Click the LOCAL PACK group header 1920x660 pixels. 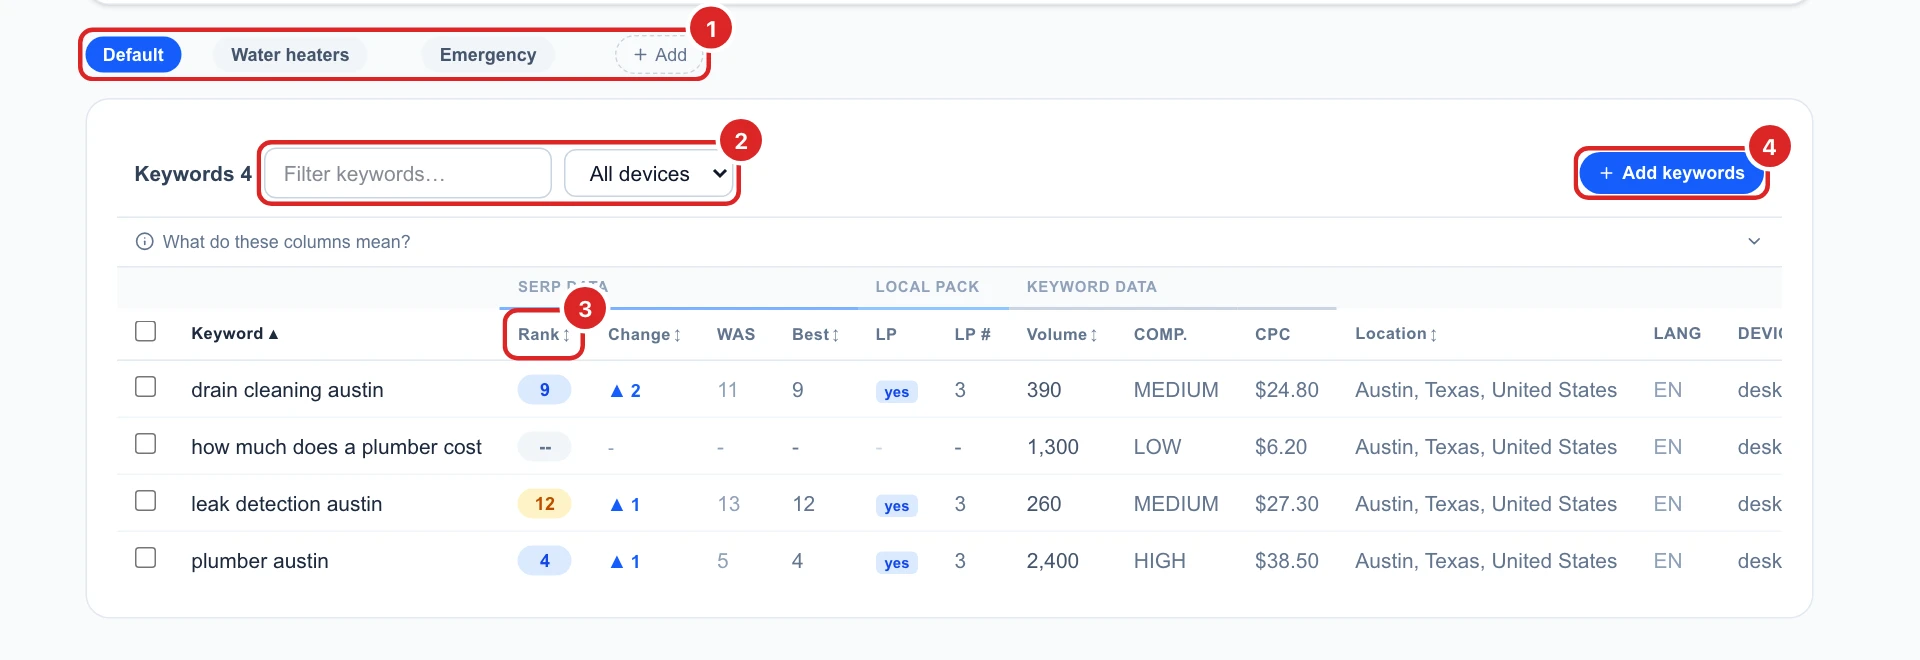click(927, 287)
